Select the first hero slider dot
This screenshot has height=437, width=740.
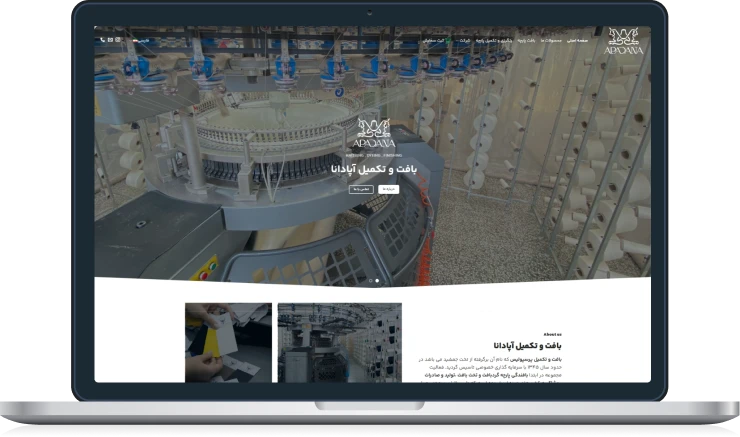point(370,280)
